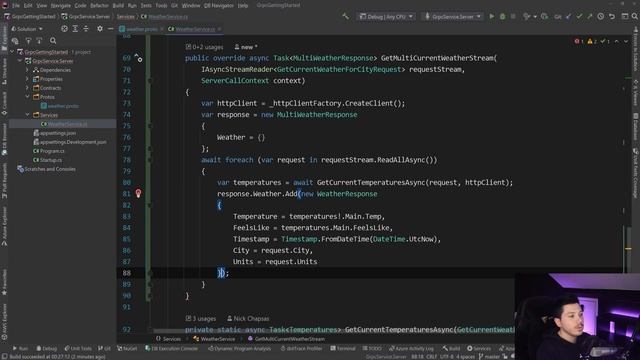The height and width of the screenshot is (360, 640).
Task: Click the breakpoint bulb icon on line 81
Action: 138,193
